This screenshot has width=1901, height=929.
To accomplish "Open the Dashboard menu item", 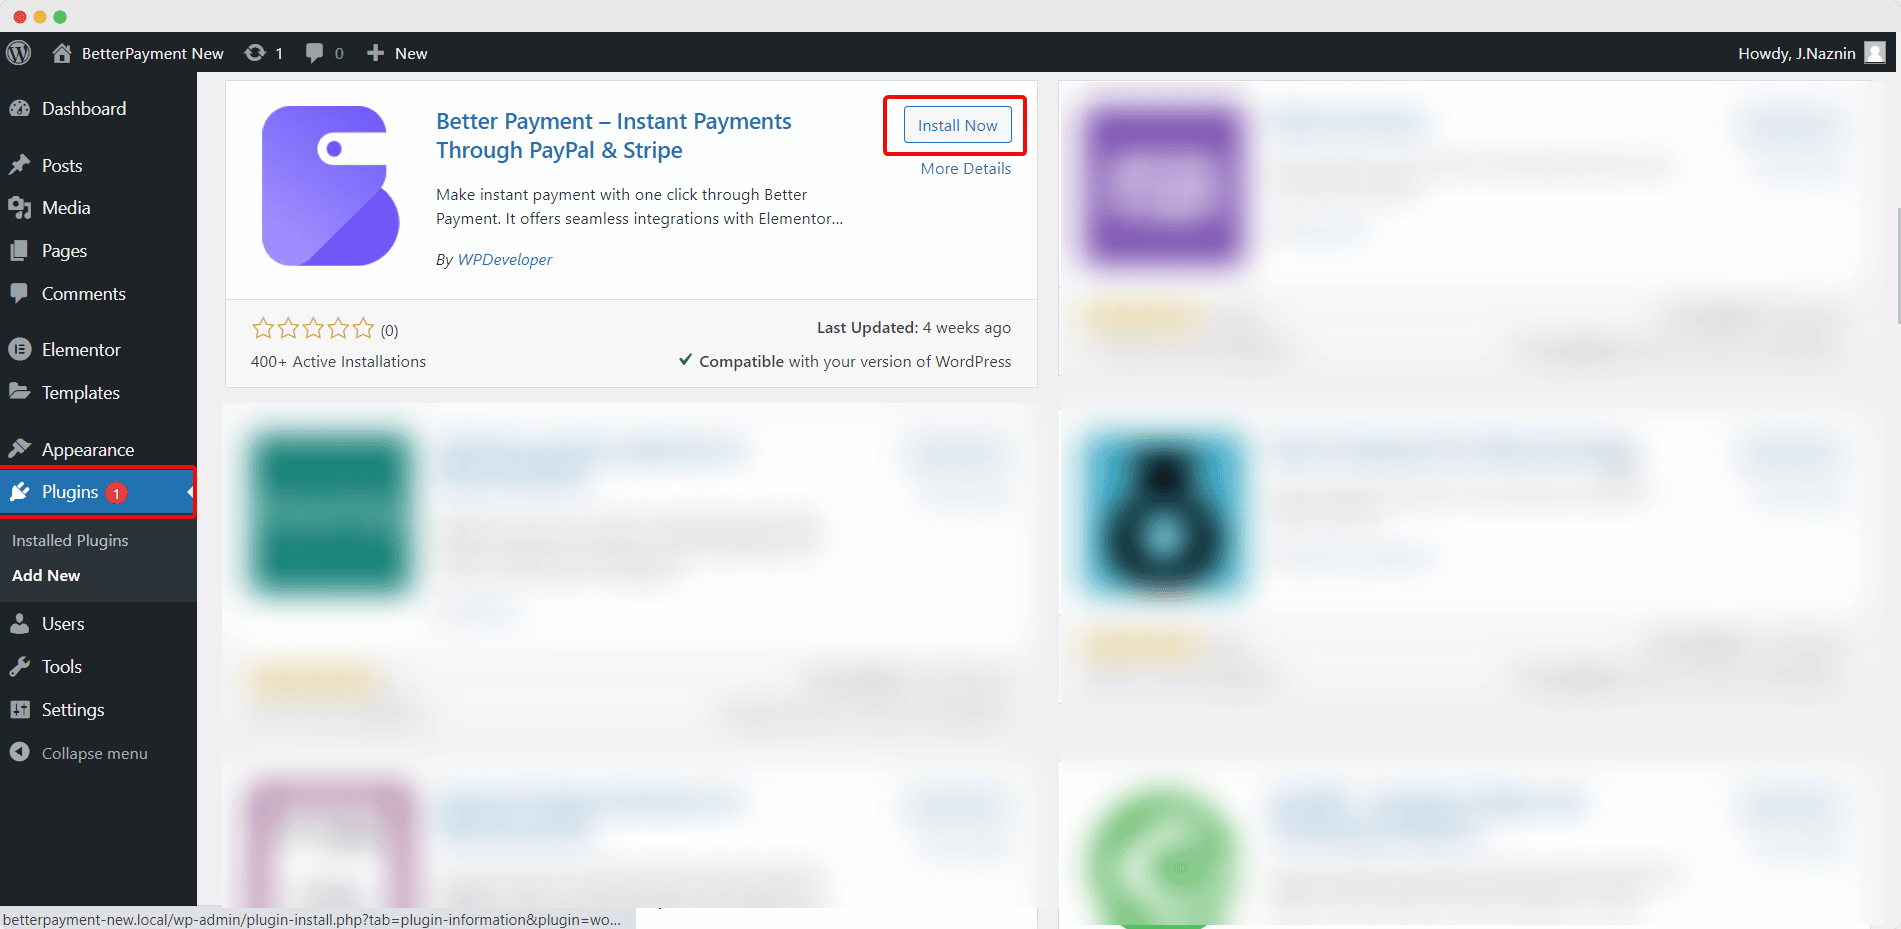I will tap(84, 109).
